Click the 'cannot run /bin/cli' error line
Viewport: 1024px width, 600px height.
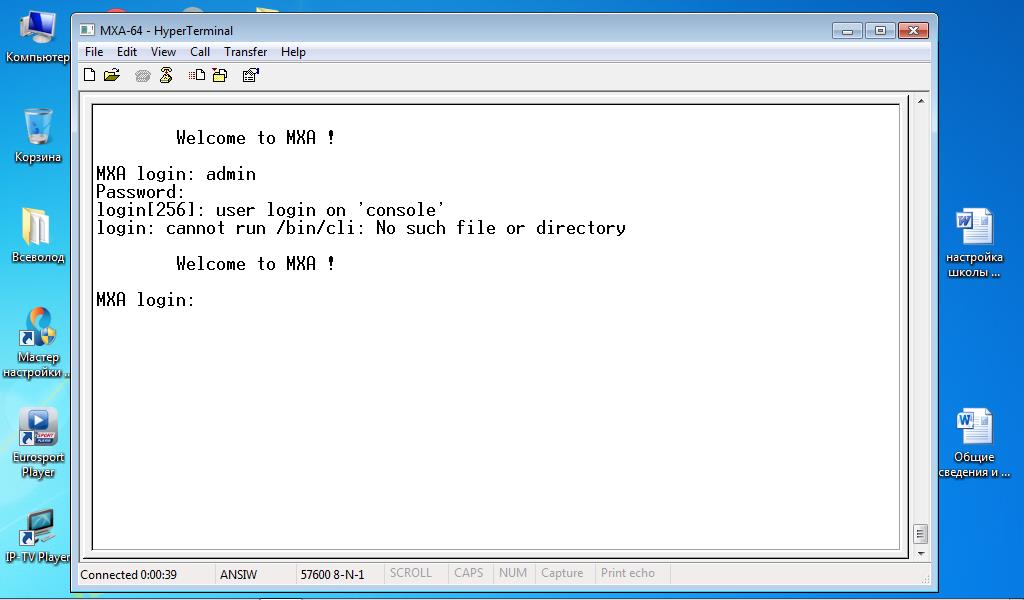click(x=361, y=228)
